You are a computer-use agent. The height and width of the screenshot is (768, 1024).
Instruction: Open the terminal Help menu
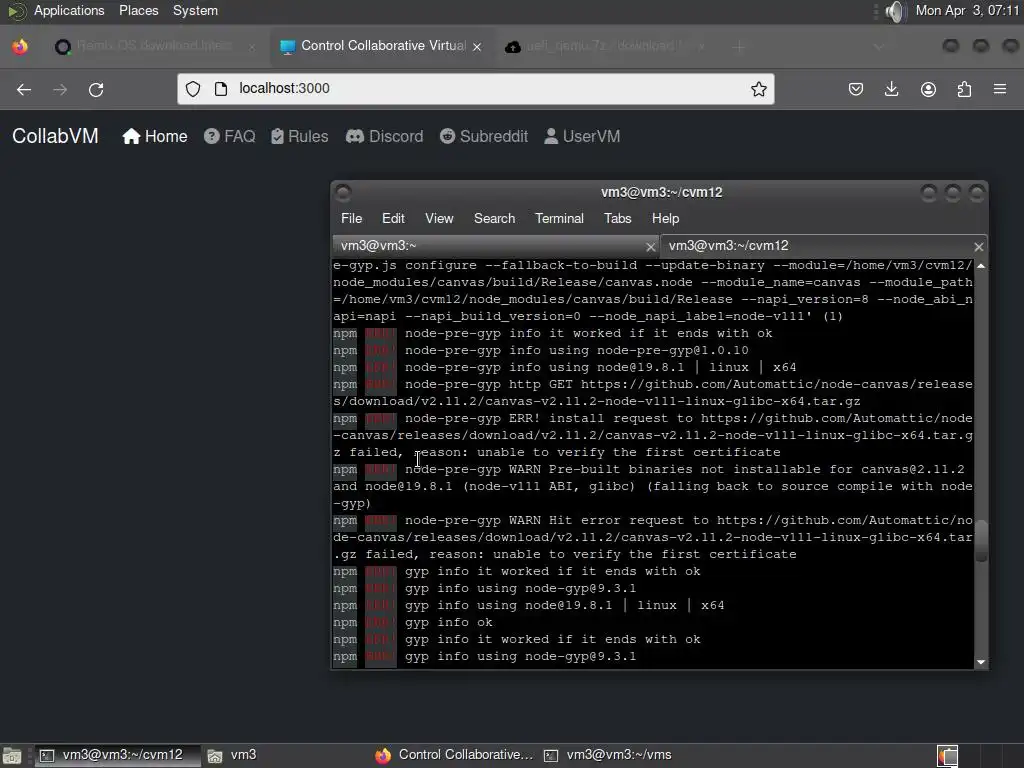click(665, 219)
